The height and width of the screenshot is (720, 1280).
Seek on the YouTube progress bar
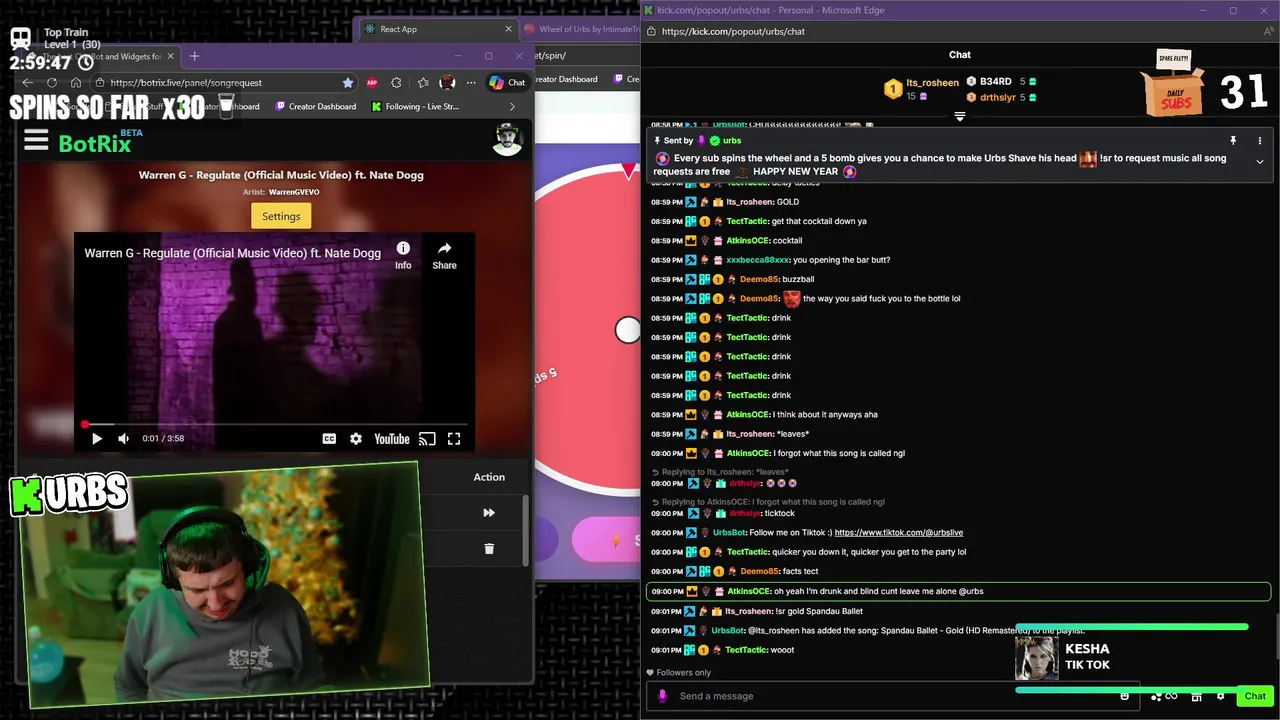tap(275, 424)
